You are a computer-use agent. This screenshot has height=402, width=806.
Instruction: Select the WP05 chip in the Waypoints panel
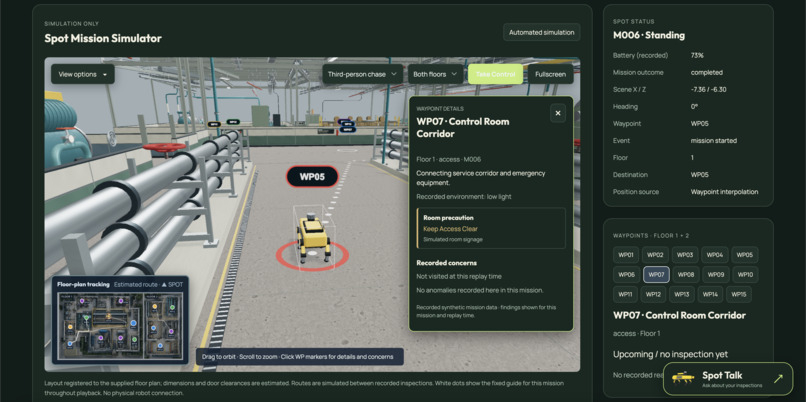point(745,255)
